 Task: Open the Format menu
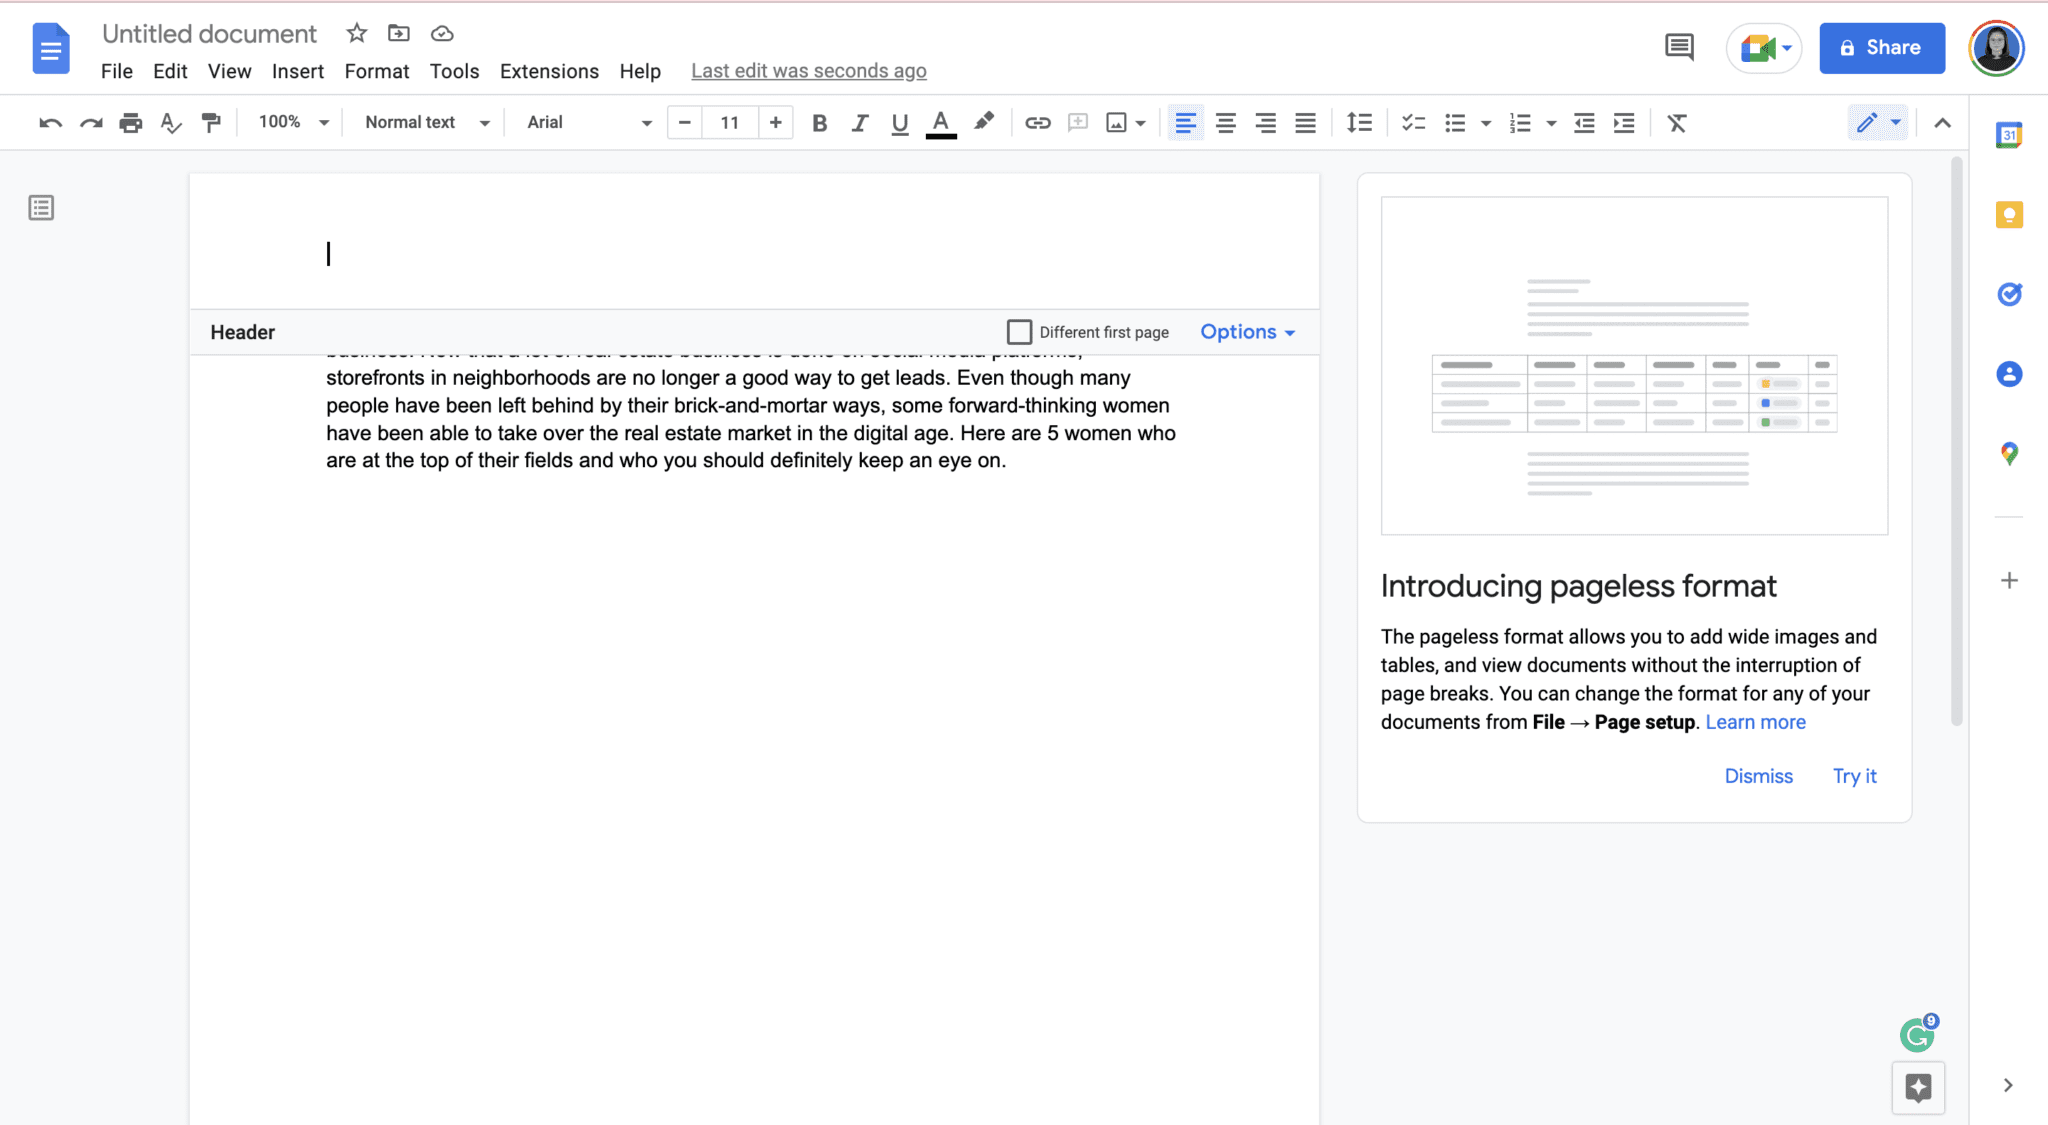377,71
